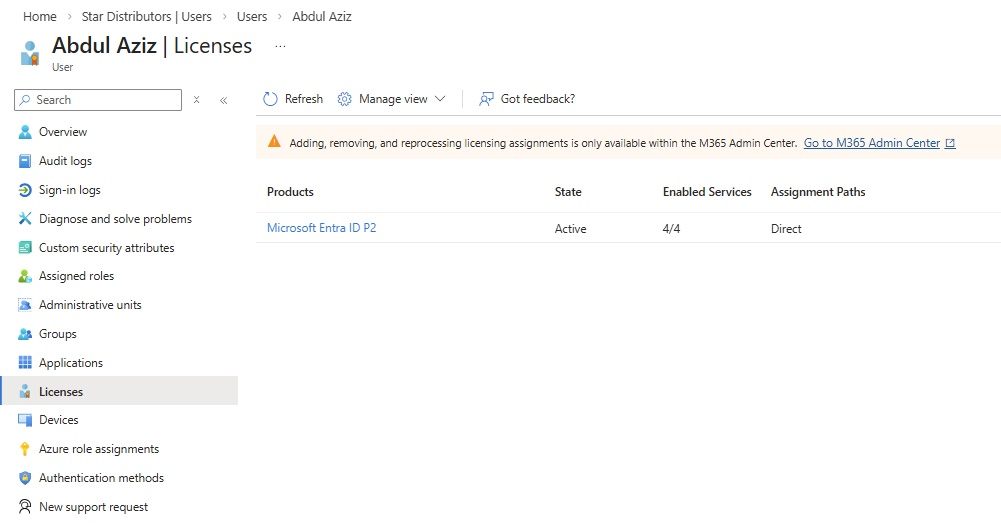Navigate to Home breadcrumb
Image resolution: width=1001 pixels, height=528 pixels.
40,17
